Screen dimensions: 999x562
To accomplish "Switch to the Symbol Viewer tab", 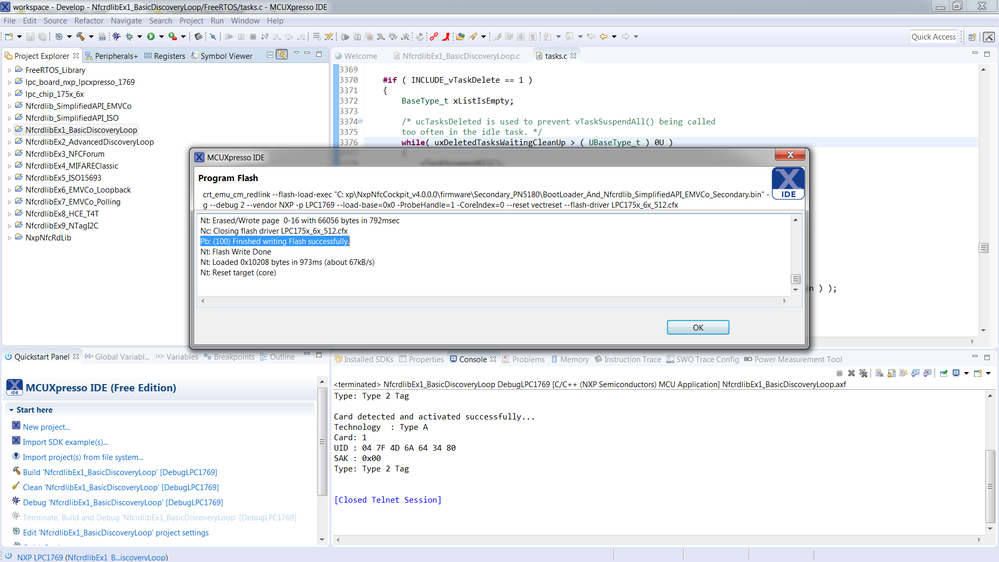I will (222, 56).
